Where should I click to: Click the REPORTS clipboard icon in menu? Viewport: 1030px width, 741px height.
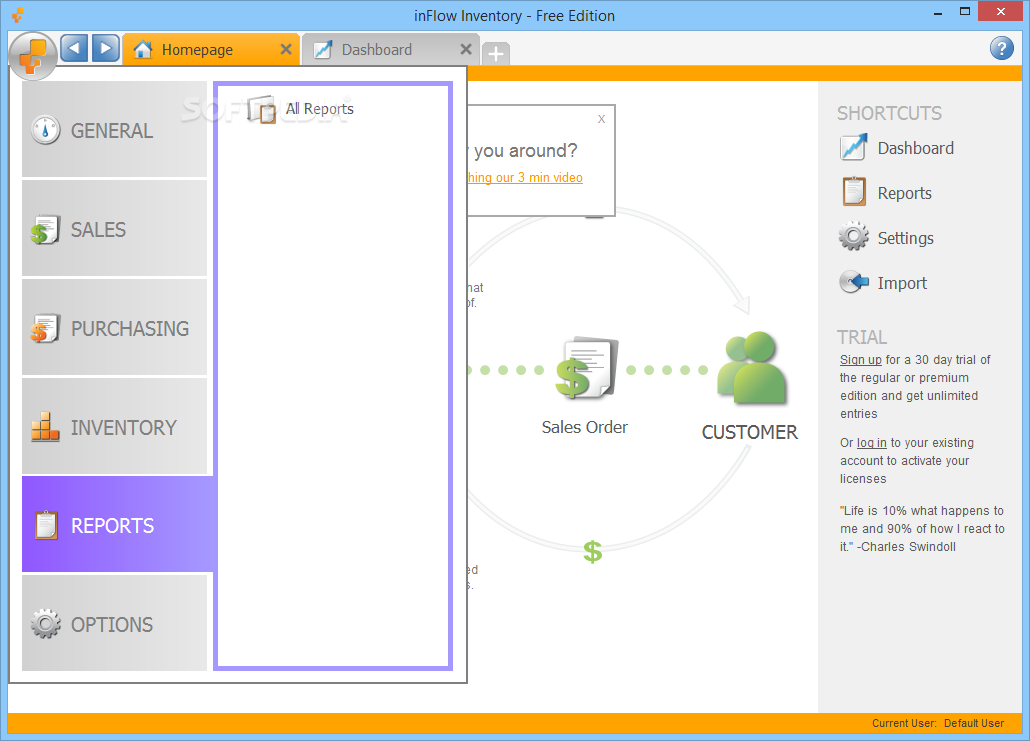(x=46, y=525)
